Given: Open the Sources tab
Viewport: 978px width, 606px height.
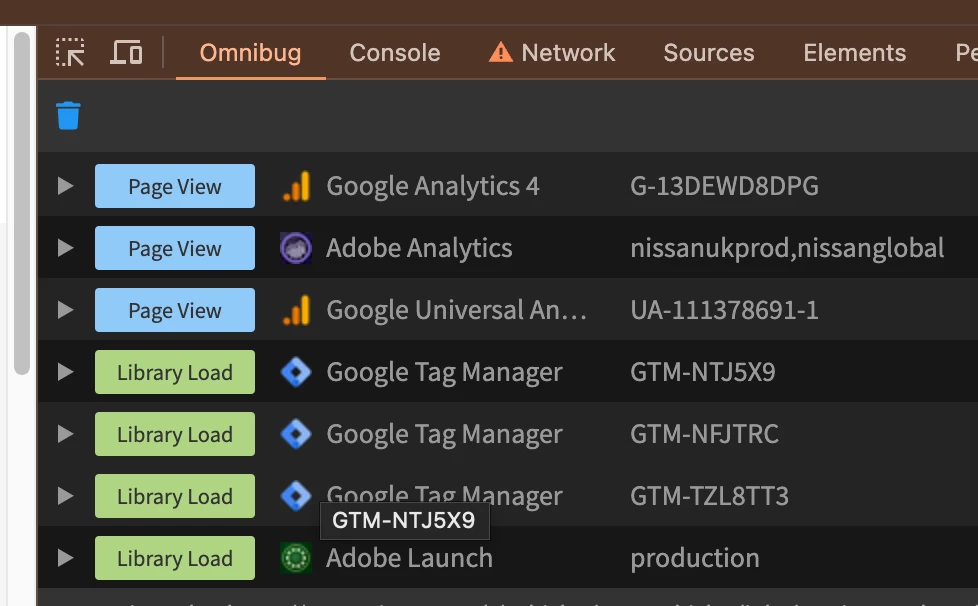Looking at the screenshot, I should 709,53.
